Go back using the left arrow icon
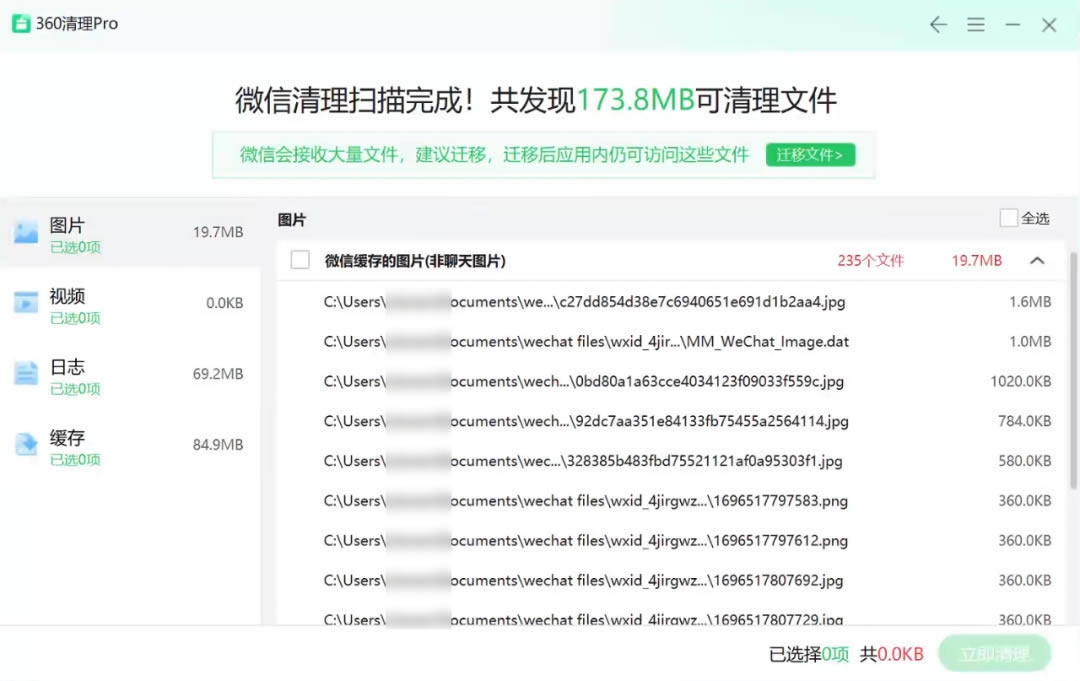Image resolution: width=1080 pixels, height=681 pixels. coord(938,25)
